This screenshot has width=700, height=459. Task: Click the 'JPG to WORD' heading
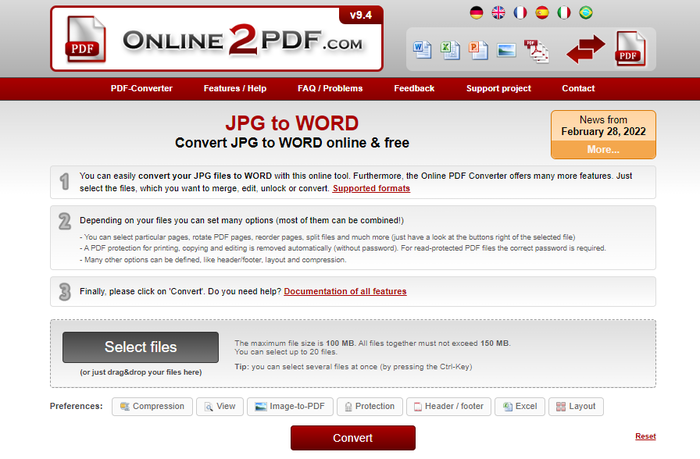[292, 123]
